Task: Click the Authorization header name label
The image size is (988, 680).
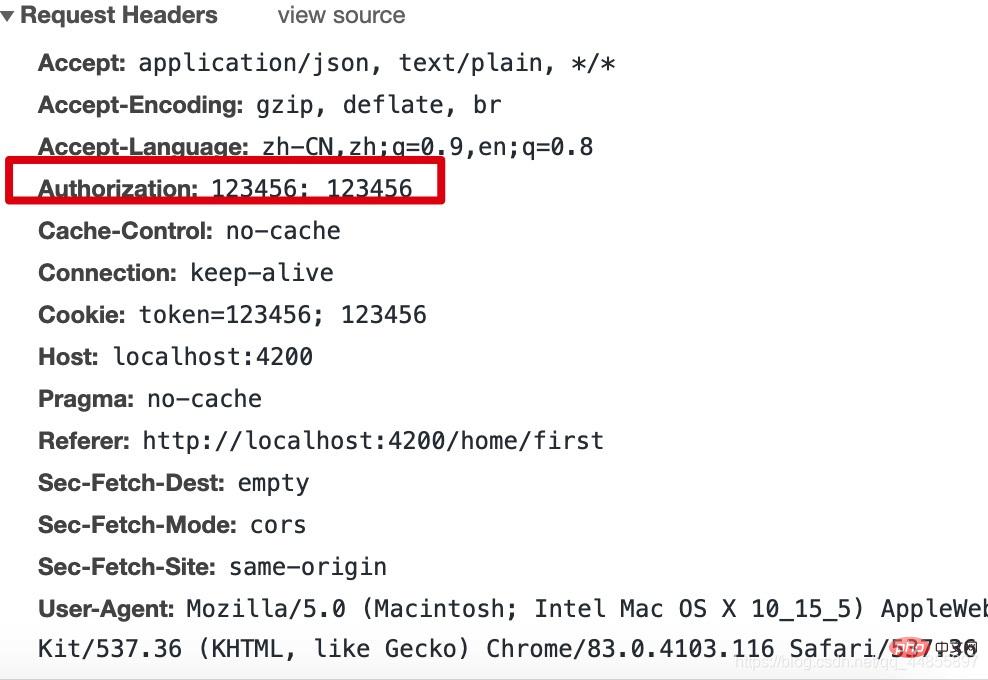Action: tap(118, 188)
